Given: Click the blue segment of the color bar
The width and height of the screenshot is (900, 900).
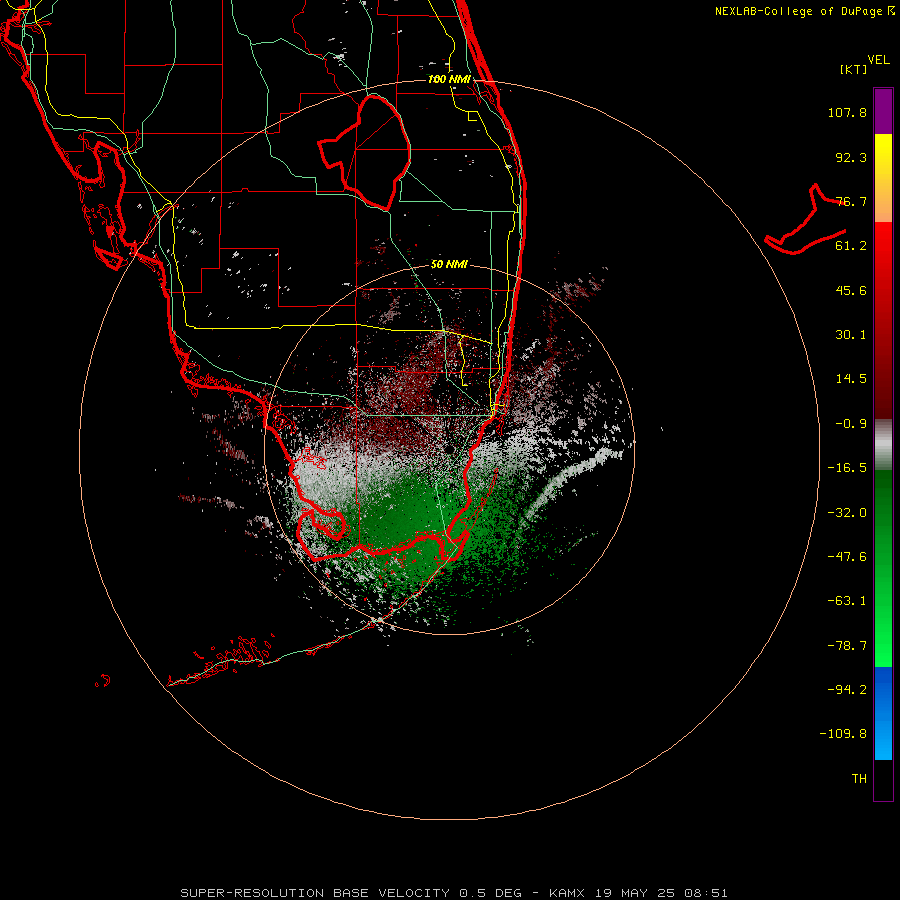Looking at the screenshot, I should click(x=883, y=713).
